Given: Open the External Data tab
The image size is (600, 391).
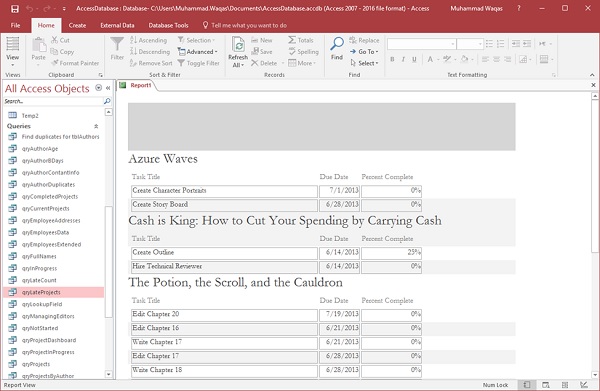Looking at the screenshot, I should click(x=117, y=25).
